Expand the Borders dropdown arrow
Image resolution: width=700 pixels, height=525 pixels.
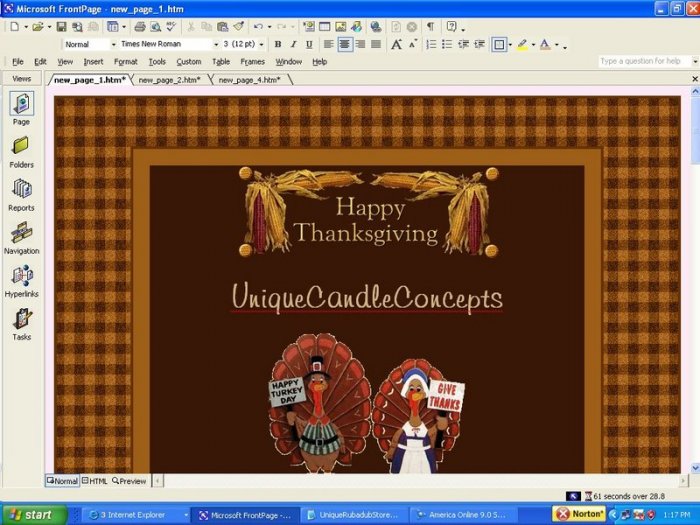(510, 45)
